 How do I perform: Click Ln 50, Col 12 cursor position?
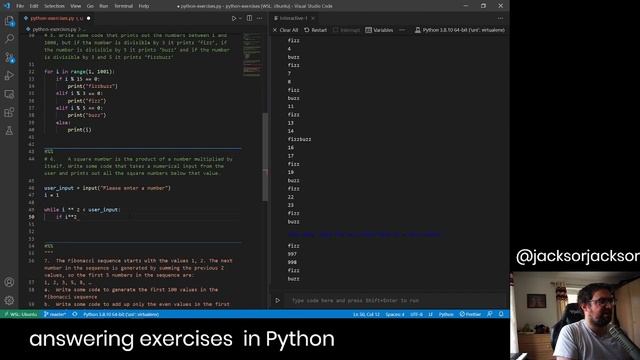(366, 314)
